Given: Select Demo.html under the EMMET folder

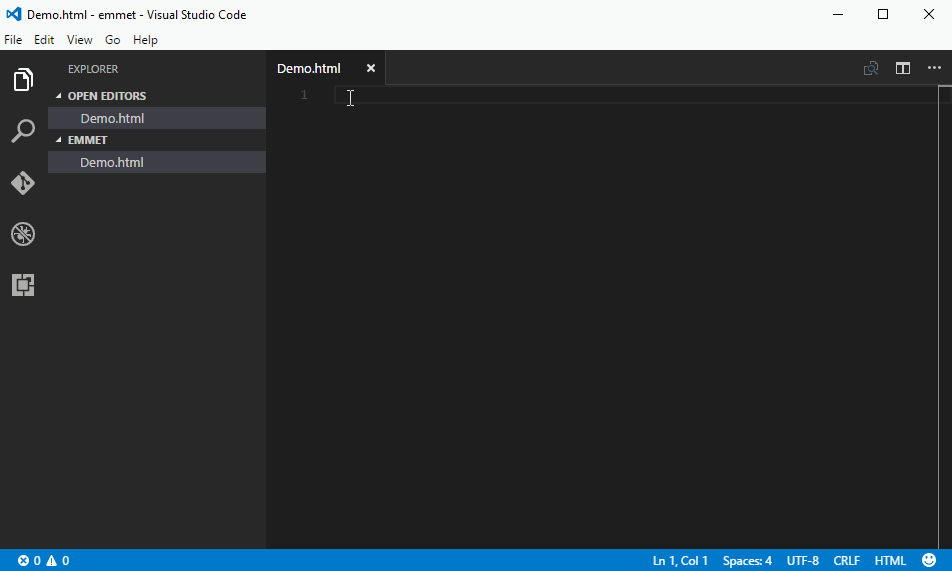Looking at the screenshot, I should 112,162.
